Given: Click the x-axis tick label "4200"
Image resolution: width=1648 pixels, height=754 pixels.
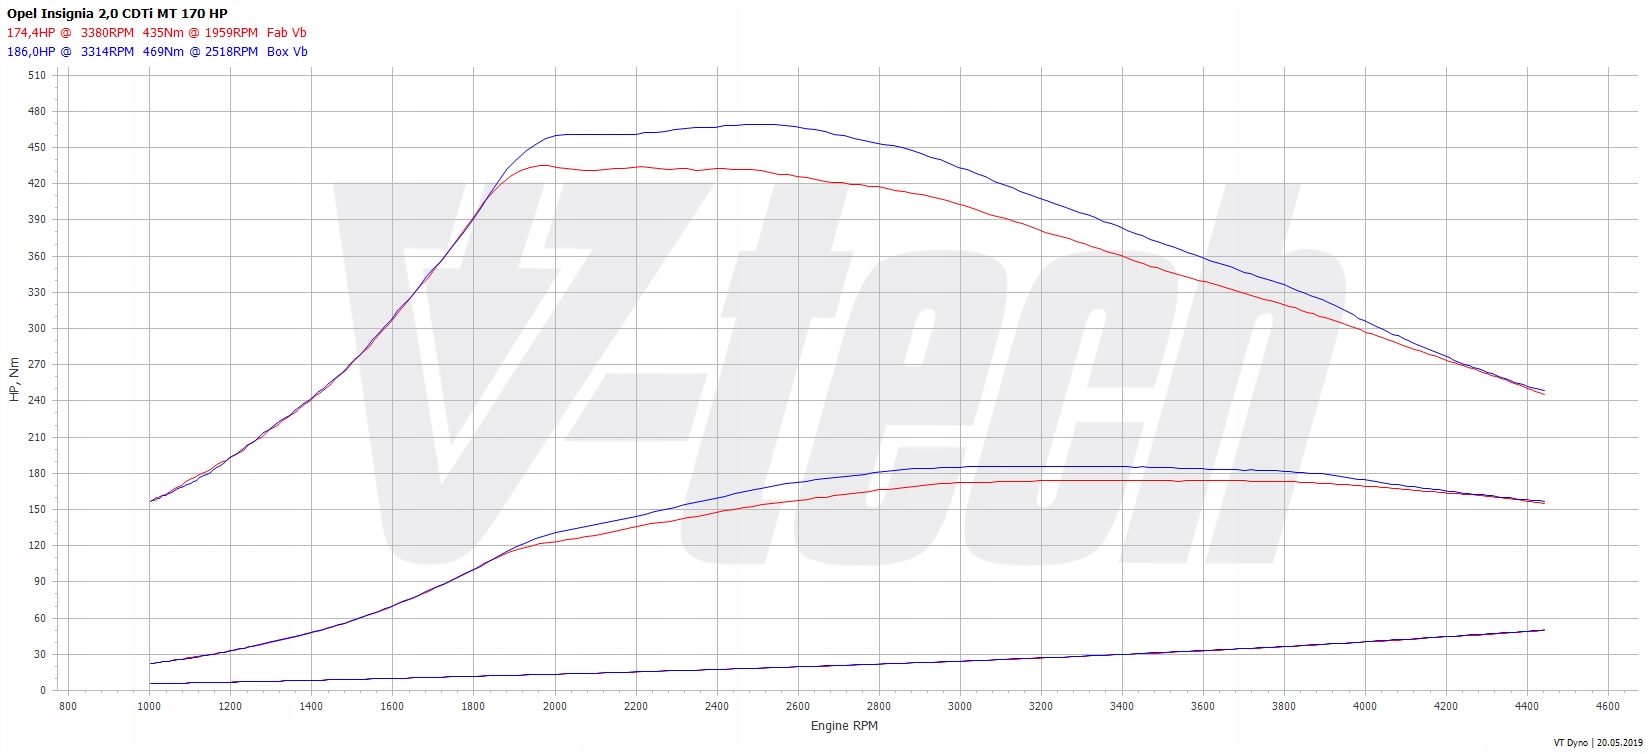Looking at the screenshot, I should point(1446,706).
